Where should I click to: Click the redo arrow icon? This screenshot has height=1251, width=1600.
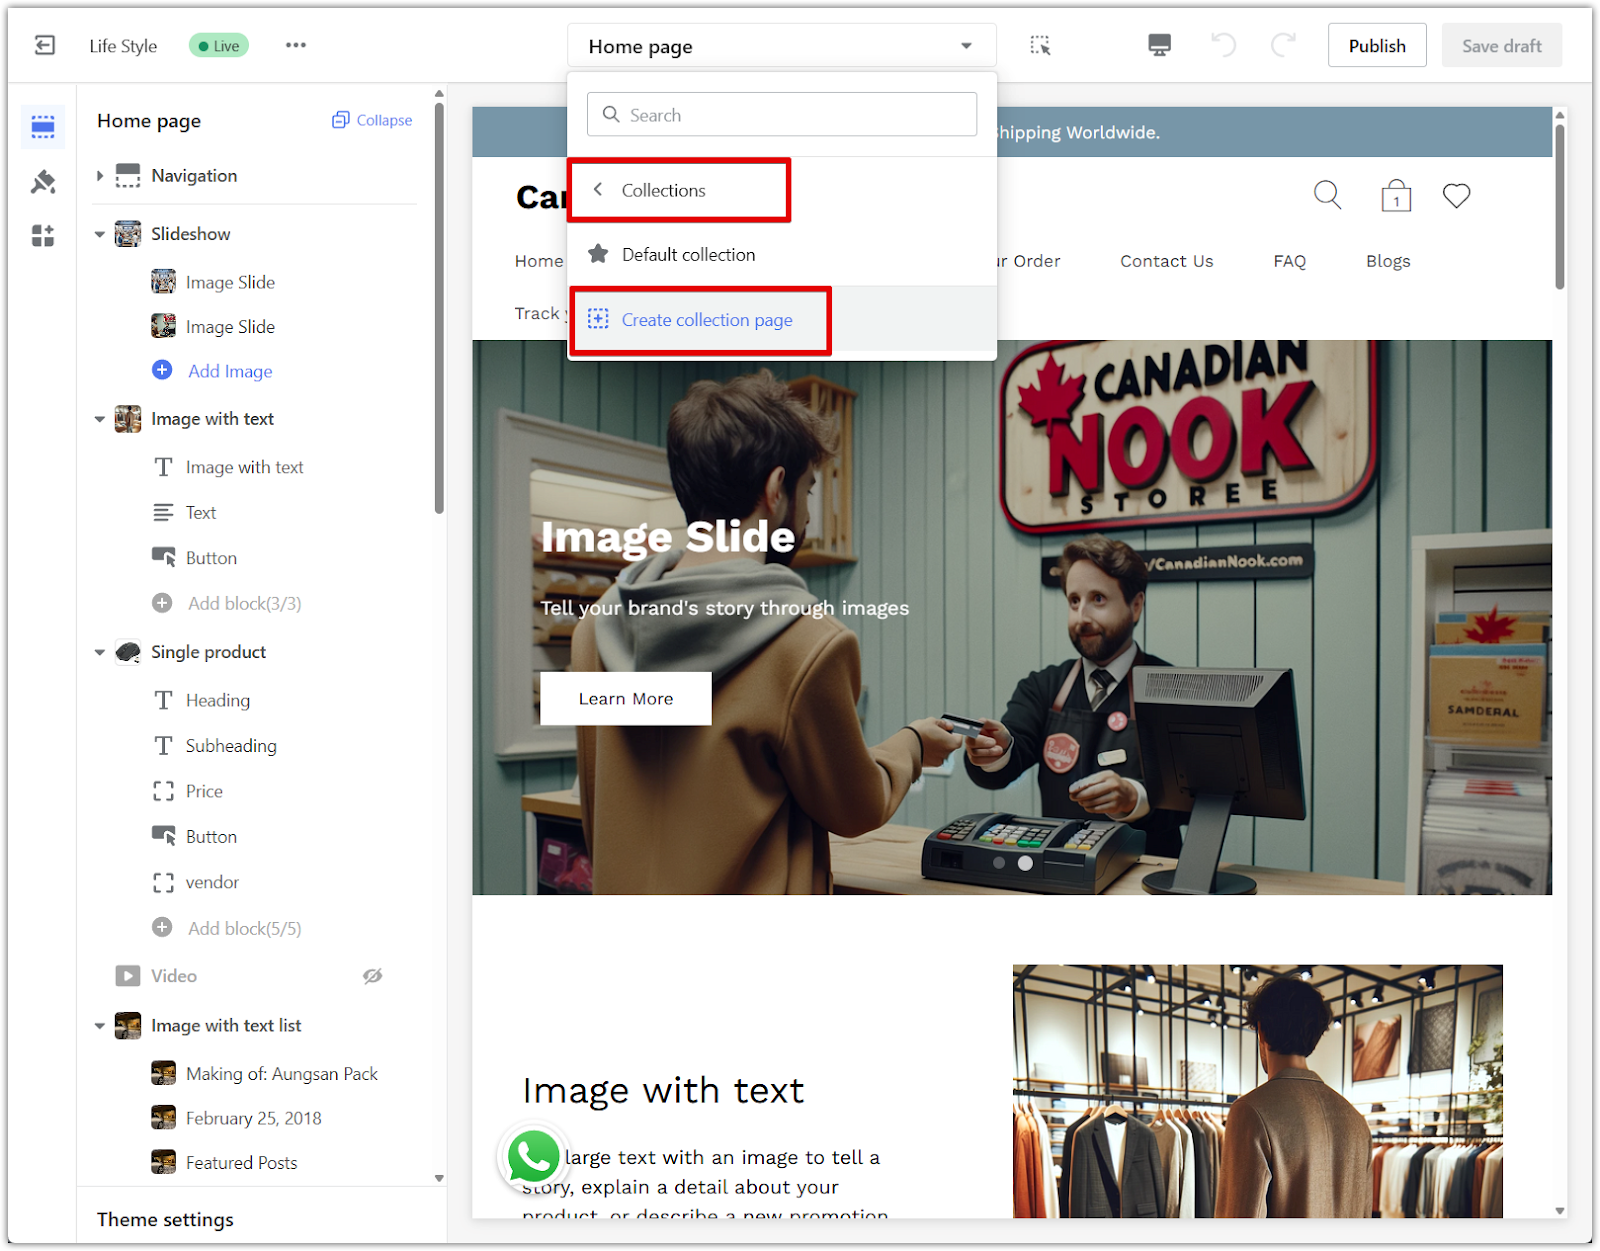(1283, 45)
